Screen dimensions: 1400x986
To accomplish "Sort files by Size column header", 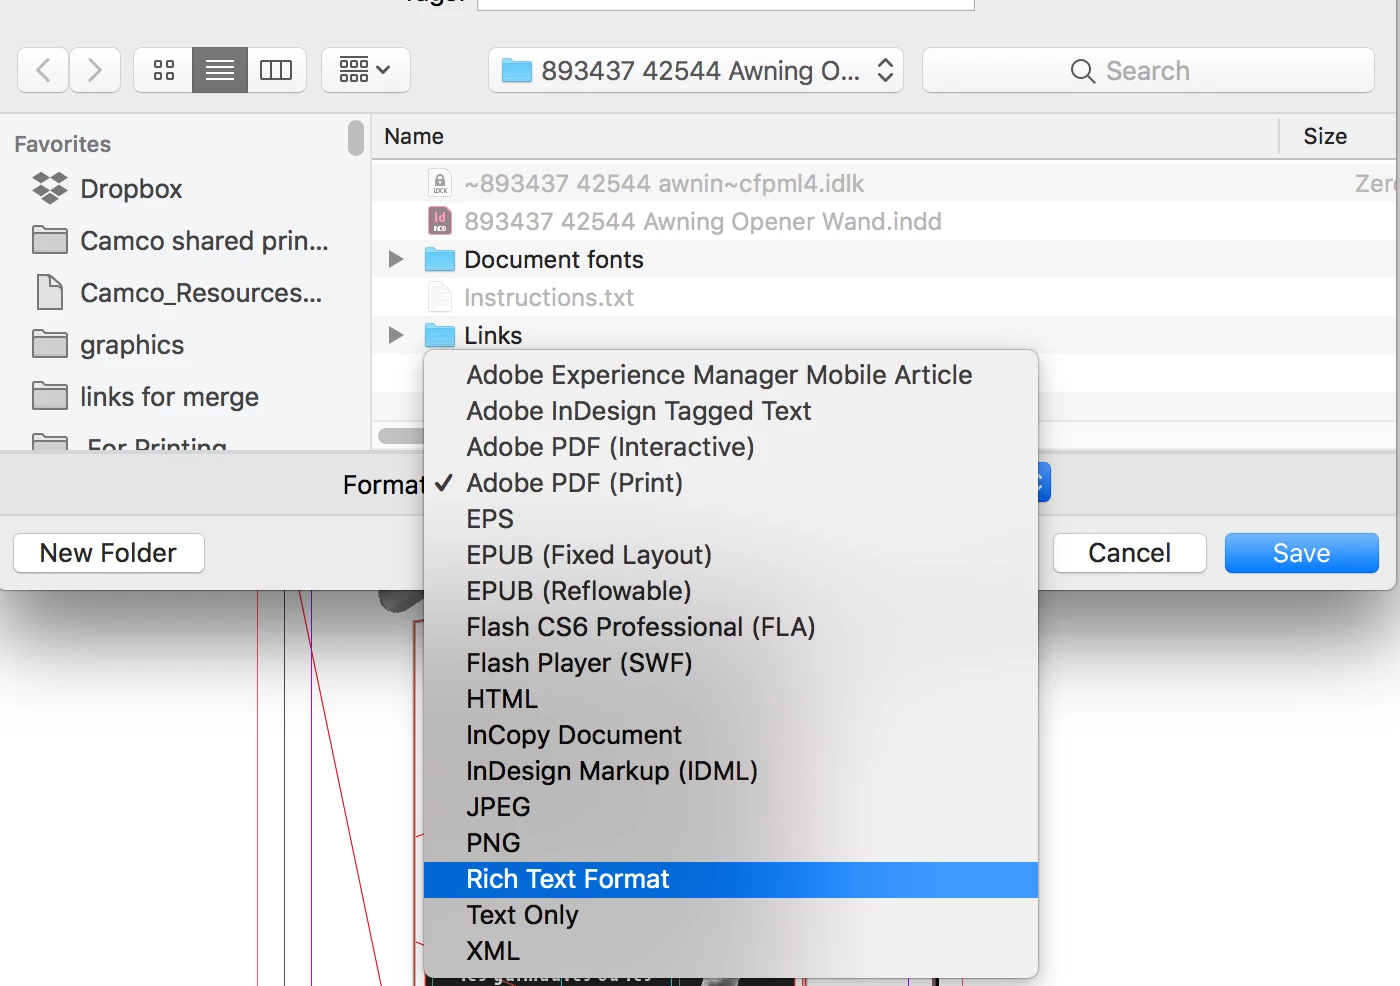I will point(1339,136).
